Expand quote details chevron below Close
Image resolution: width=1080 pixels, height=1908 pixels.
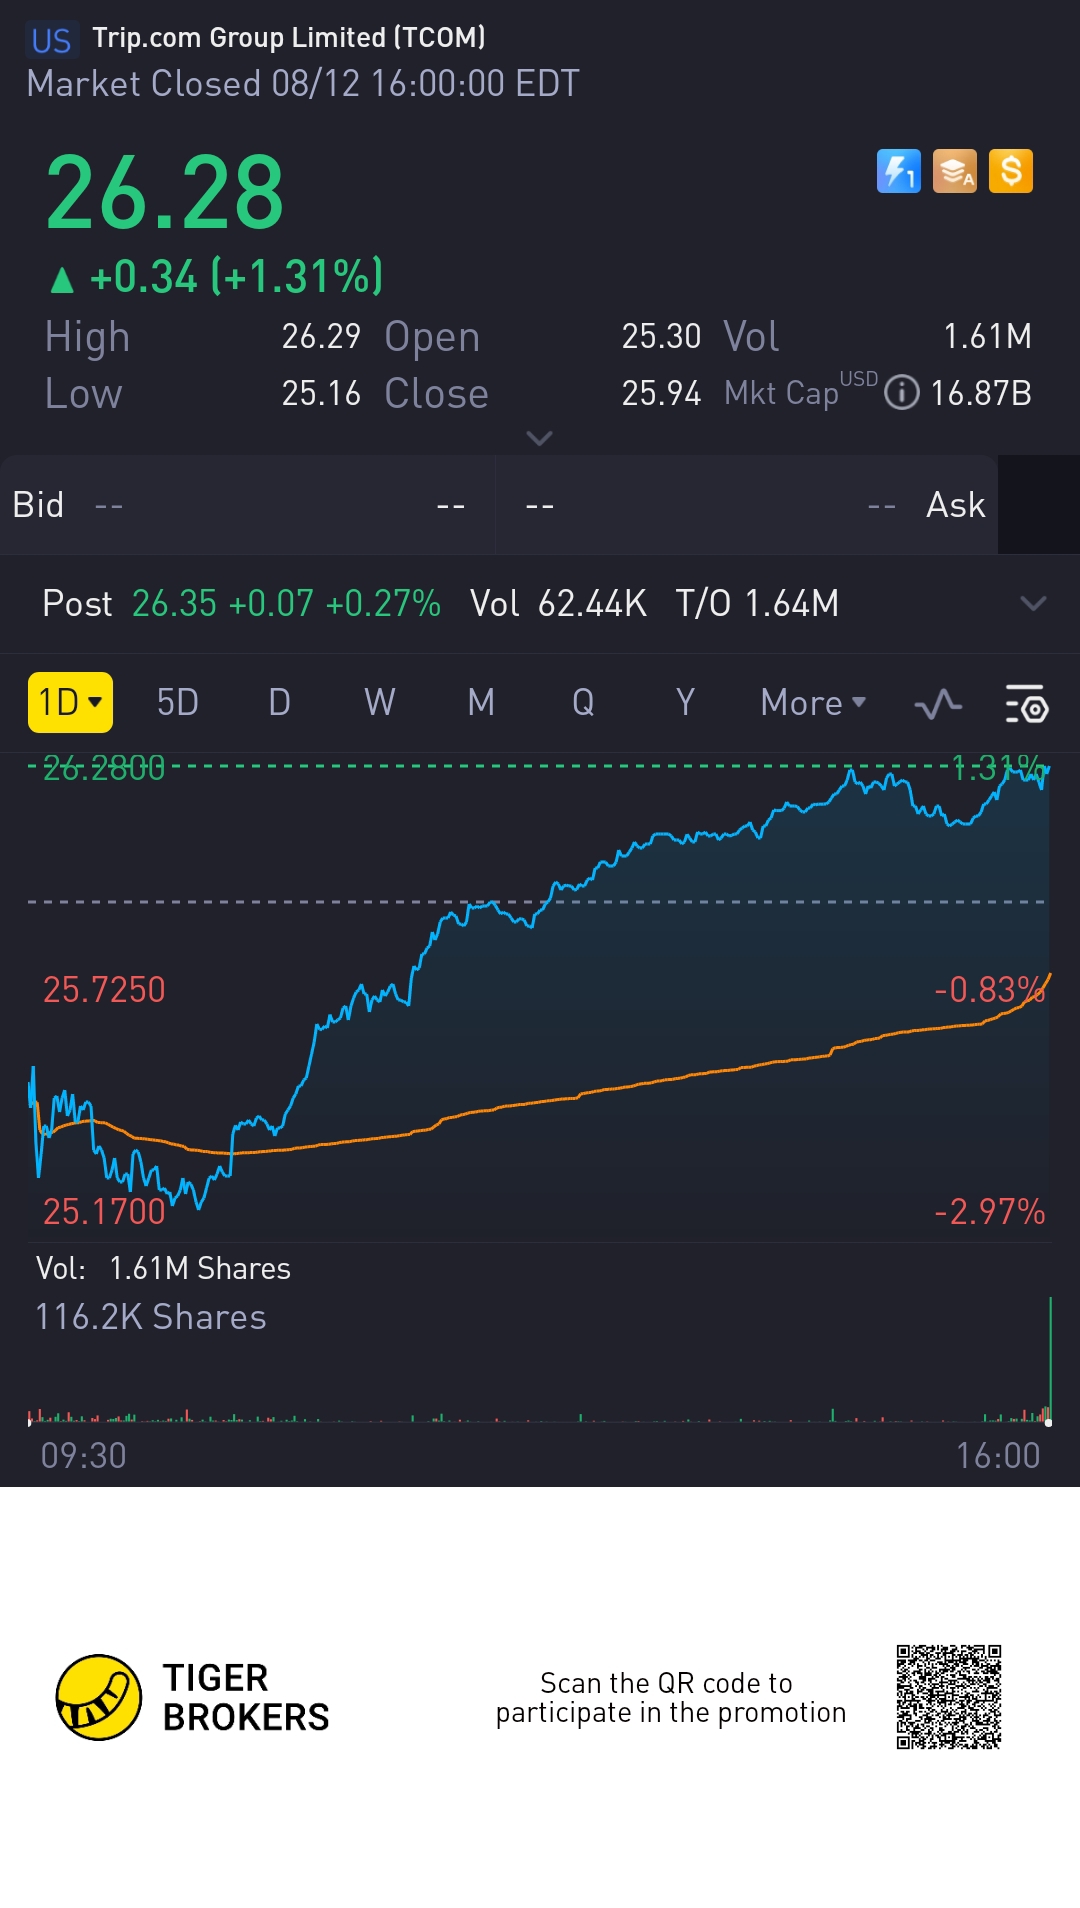click(539, 438)
